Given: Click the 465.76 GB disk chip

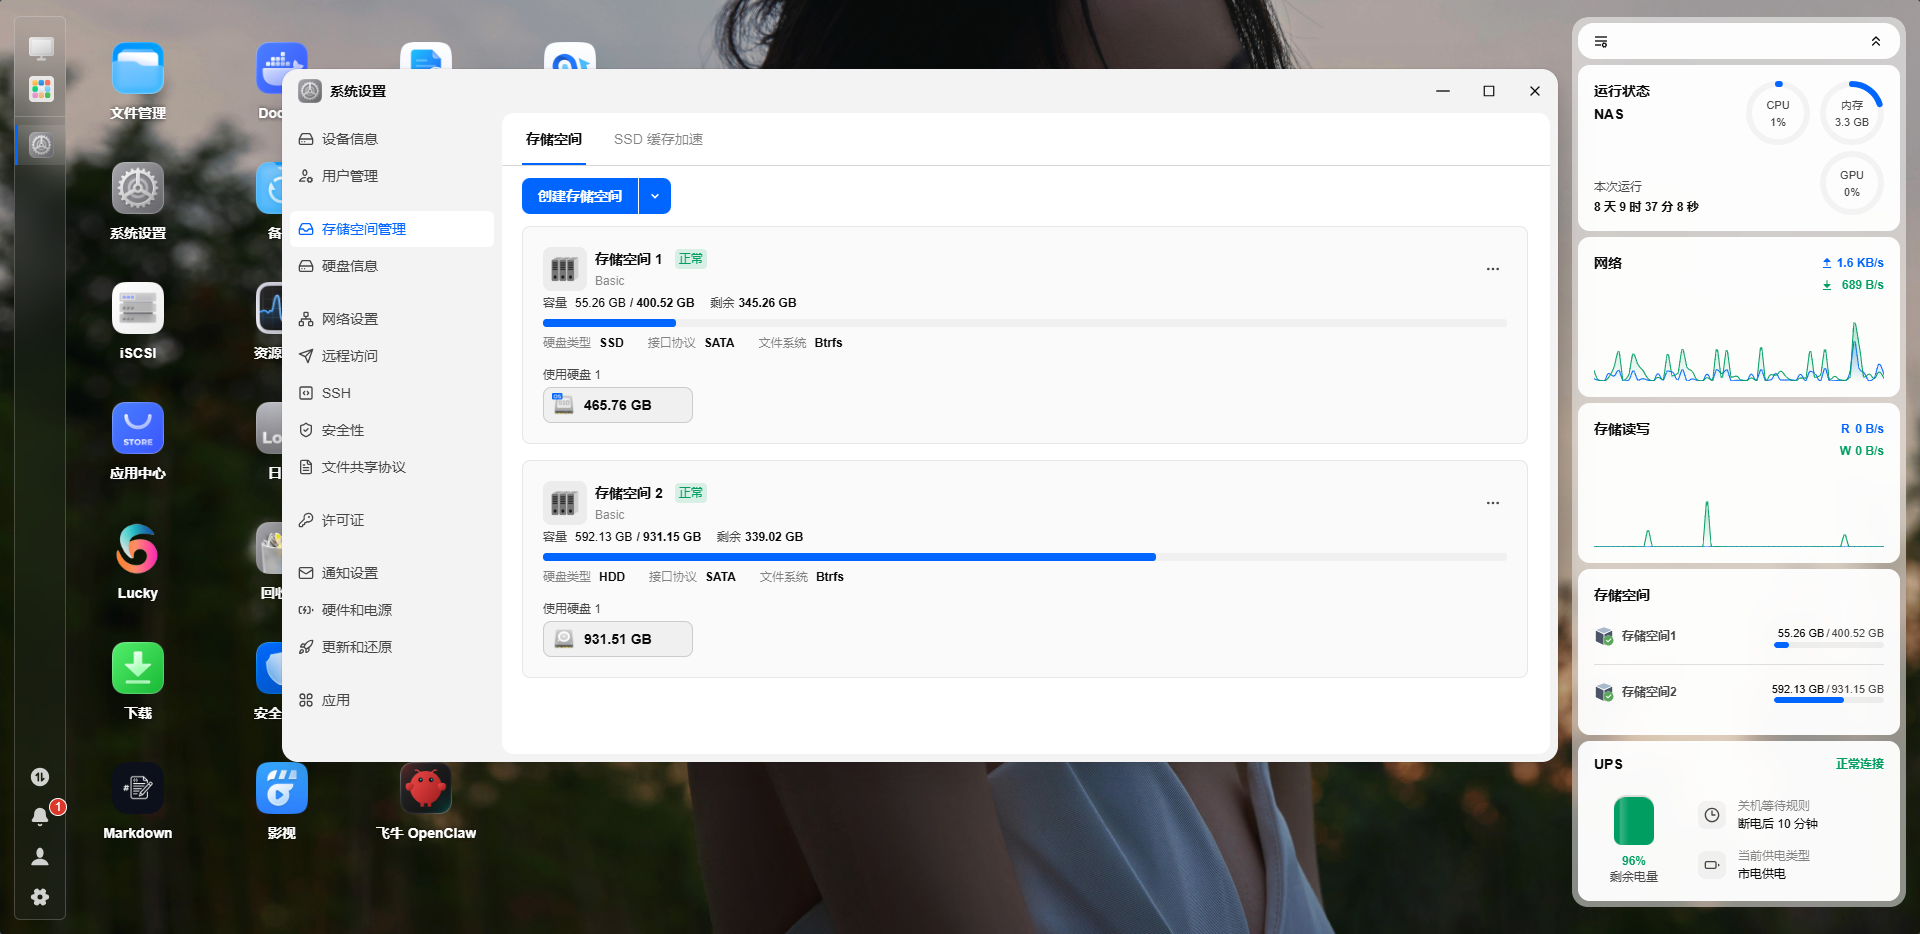Looking at the screenshot, I should (618, 405).
